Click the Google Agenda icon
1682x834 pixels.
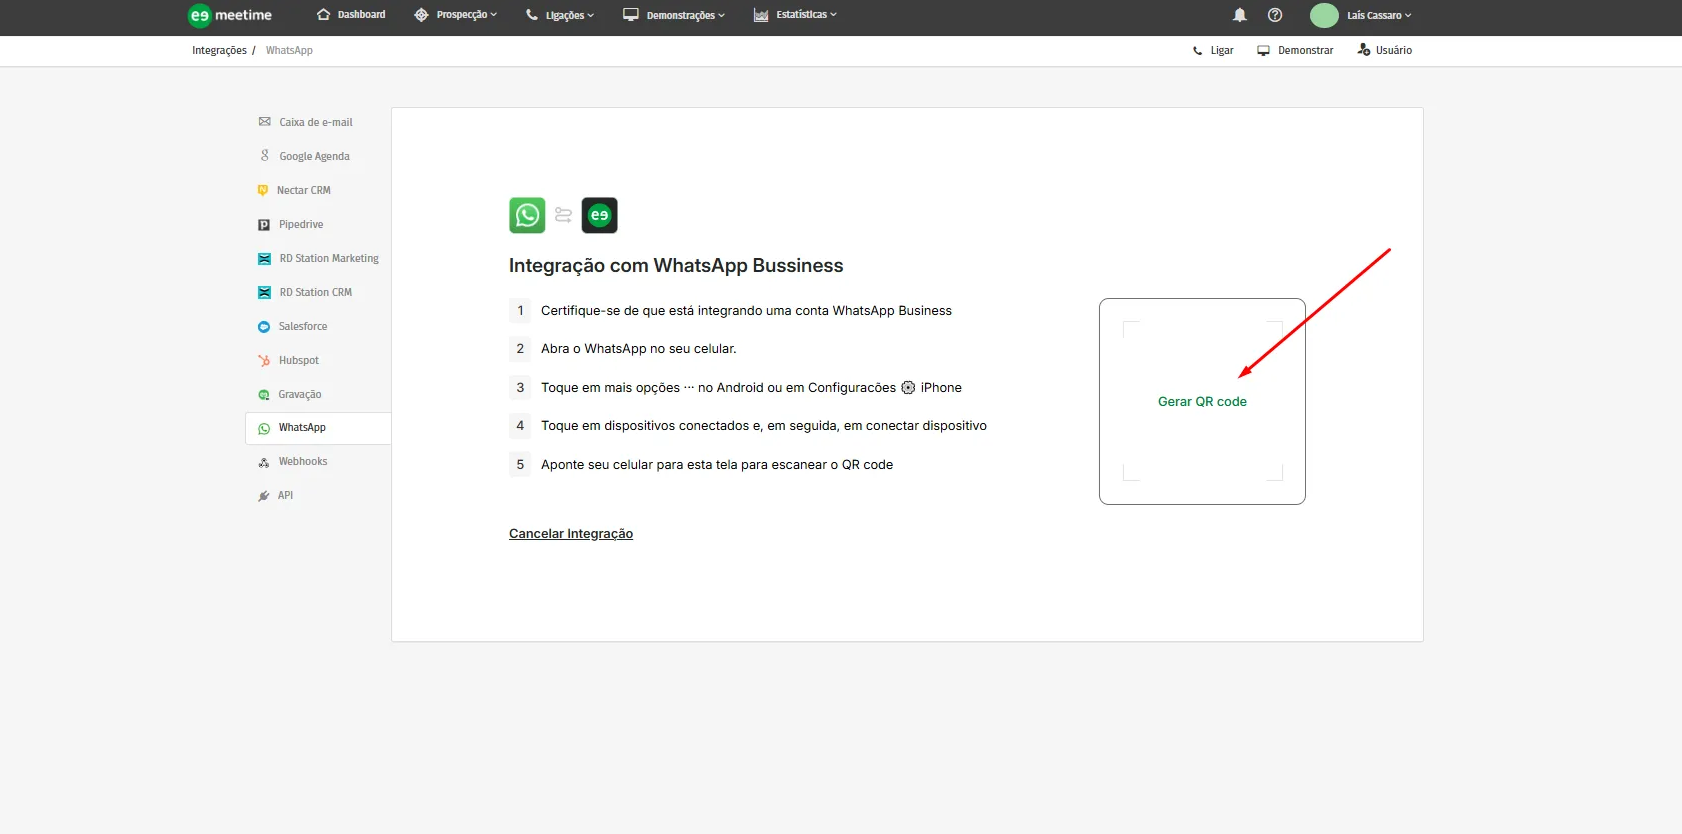(x=264, y=156)
